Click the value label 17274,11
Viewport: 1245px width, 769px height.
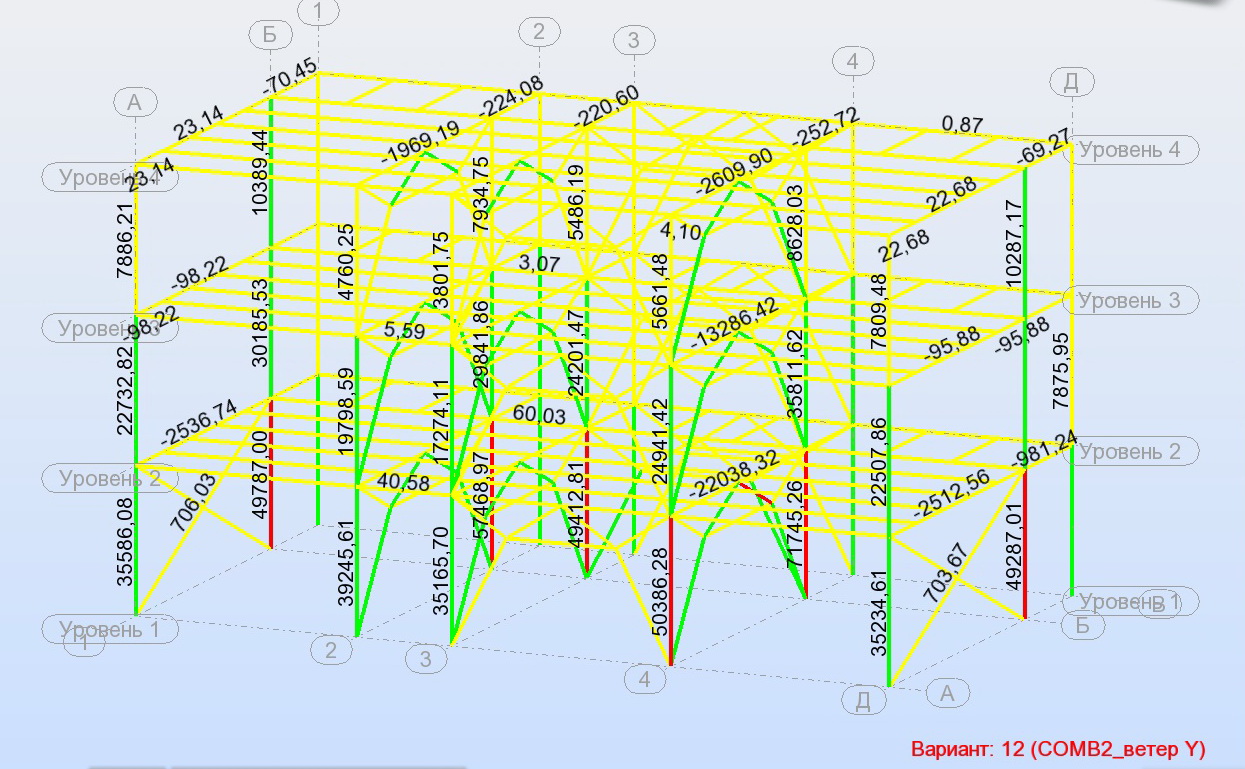coord(440,419)
